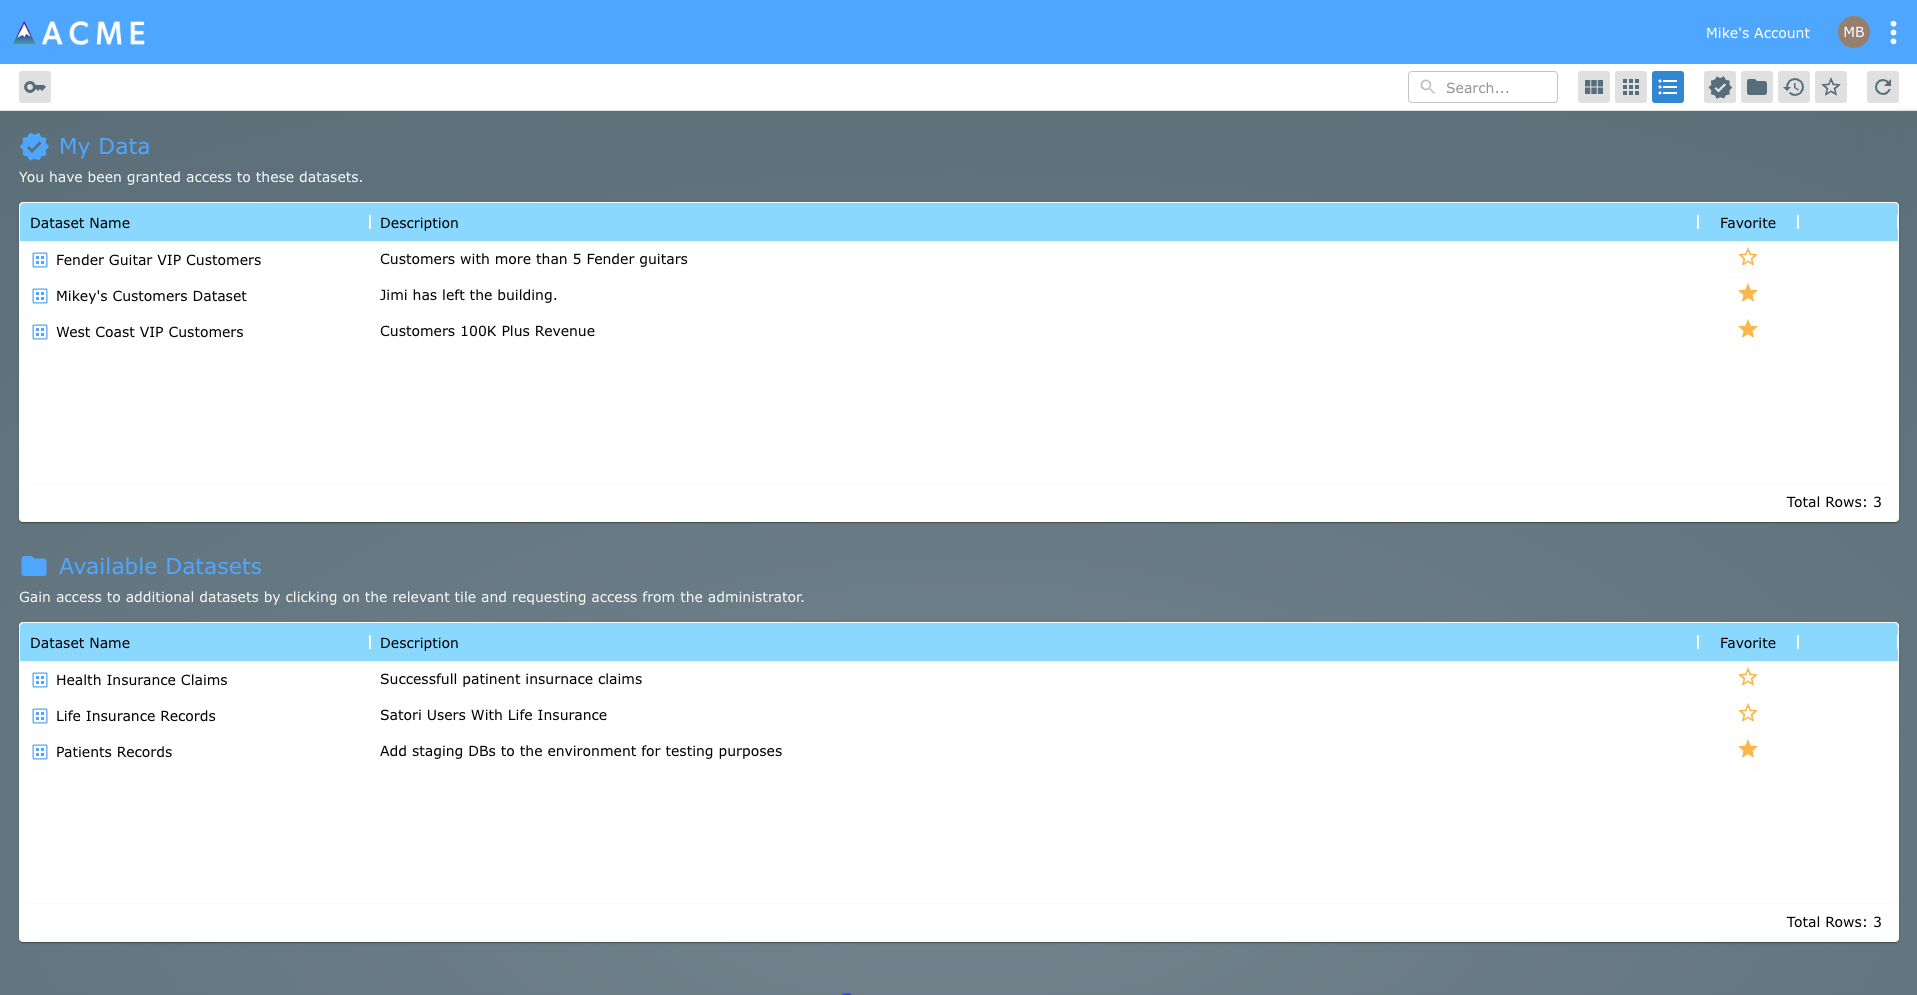Sort My Data by Dataset Name header
The width and height of the screenshot is (1917, 995).
(80, 223)
